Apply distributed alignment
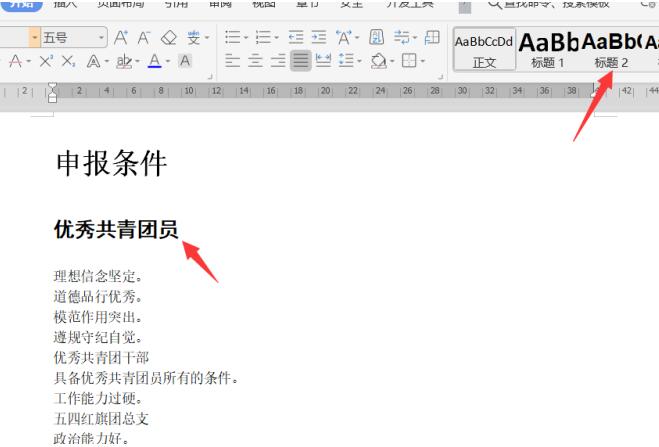This screenshot has height=447, width=659. pos(323,60)
